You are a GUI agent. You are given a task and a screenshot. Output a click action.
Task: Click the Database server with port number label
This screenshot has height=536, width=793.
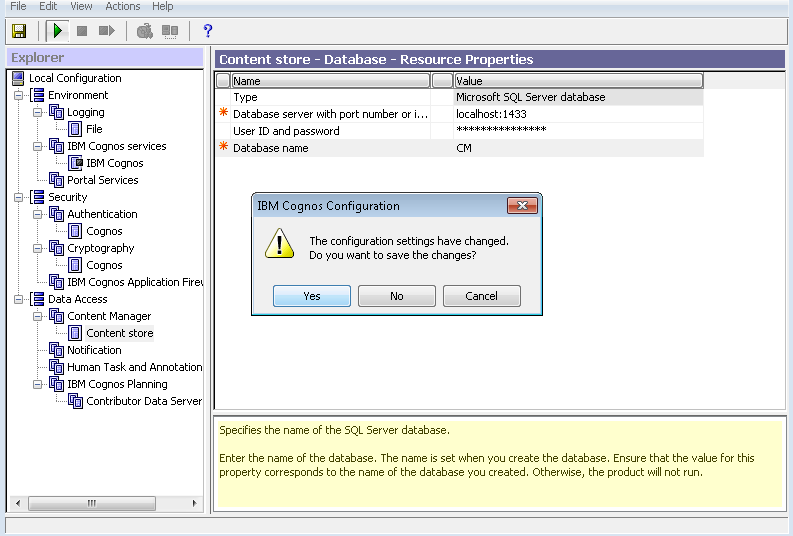tap(330, 114)
